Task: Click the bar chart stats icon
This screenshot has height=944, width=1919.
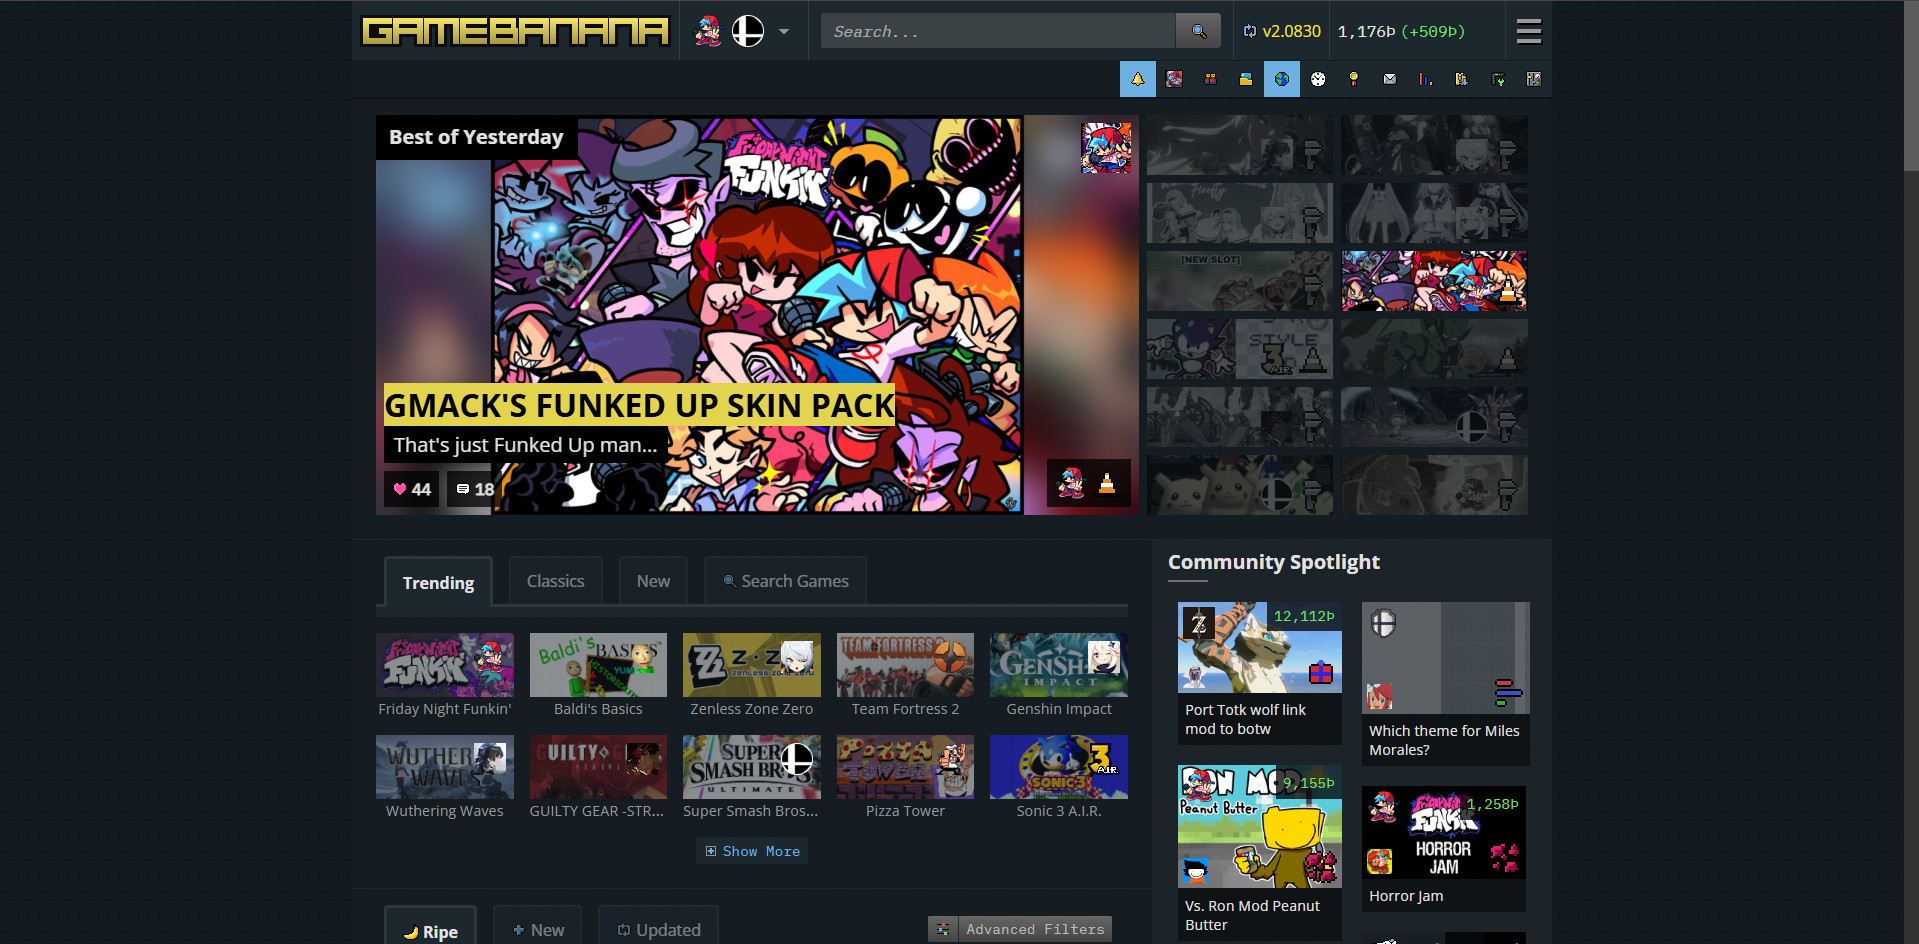Action: (1425, 79)
